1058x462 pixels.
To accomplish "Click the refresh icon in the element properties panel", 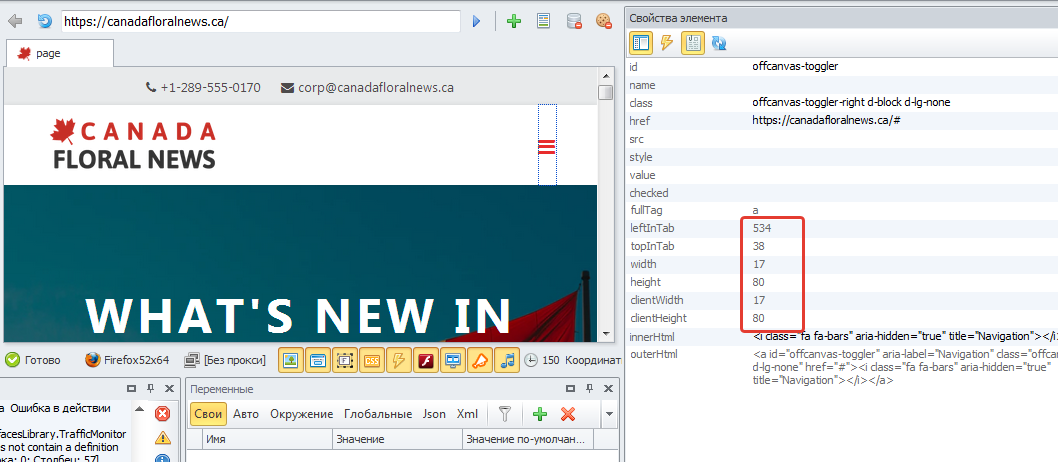I will click(x=719, y=43).
